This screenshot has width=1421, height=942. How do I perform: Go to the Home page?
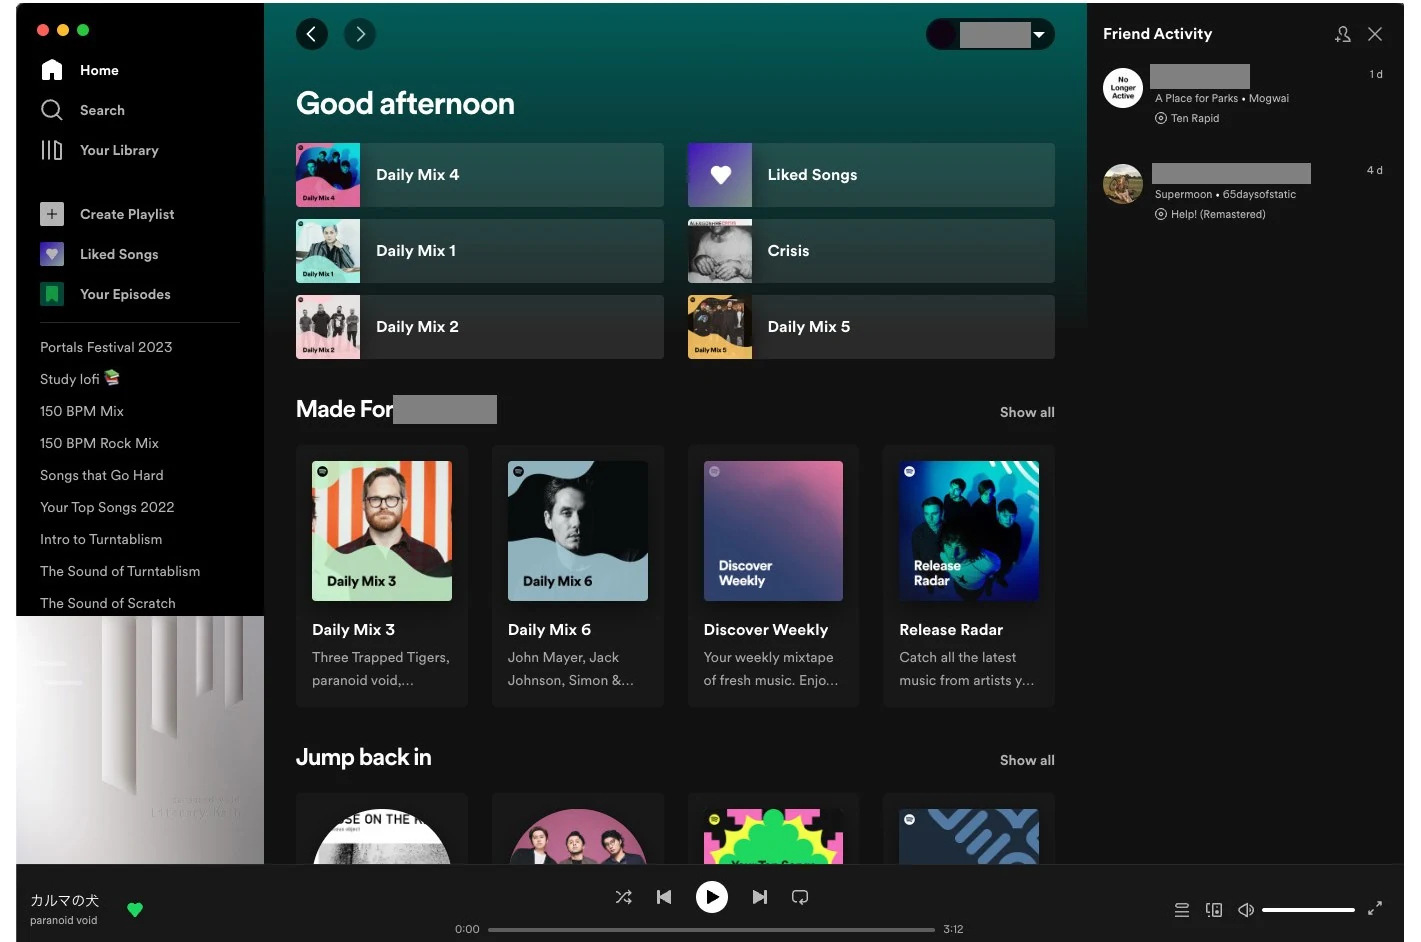click(80, 70)
